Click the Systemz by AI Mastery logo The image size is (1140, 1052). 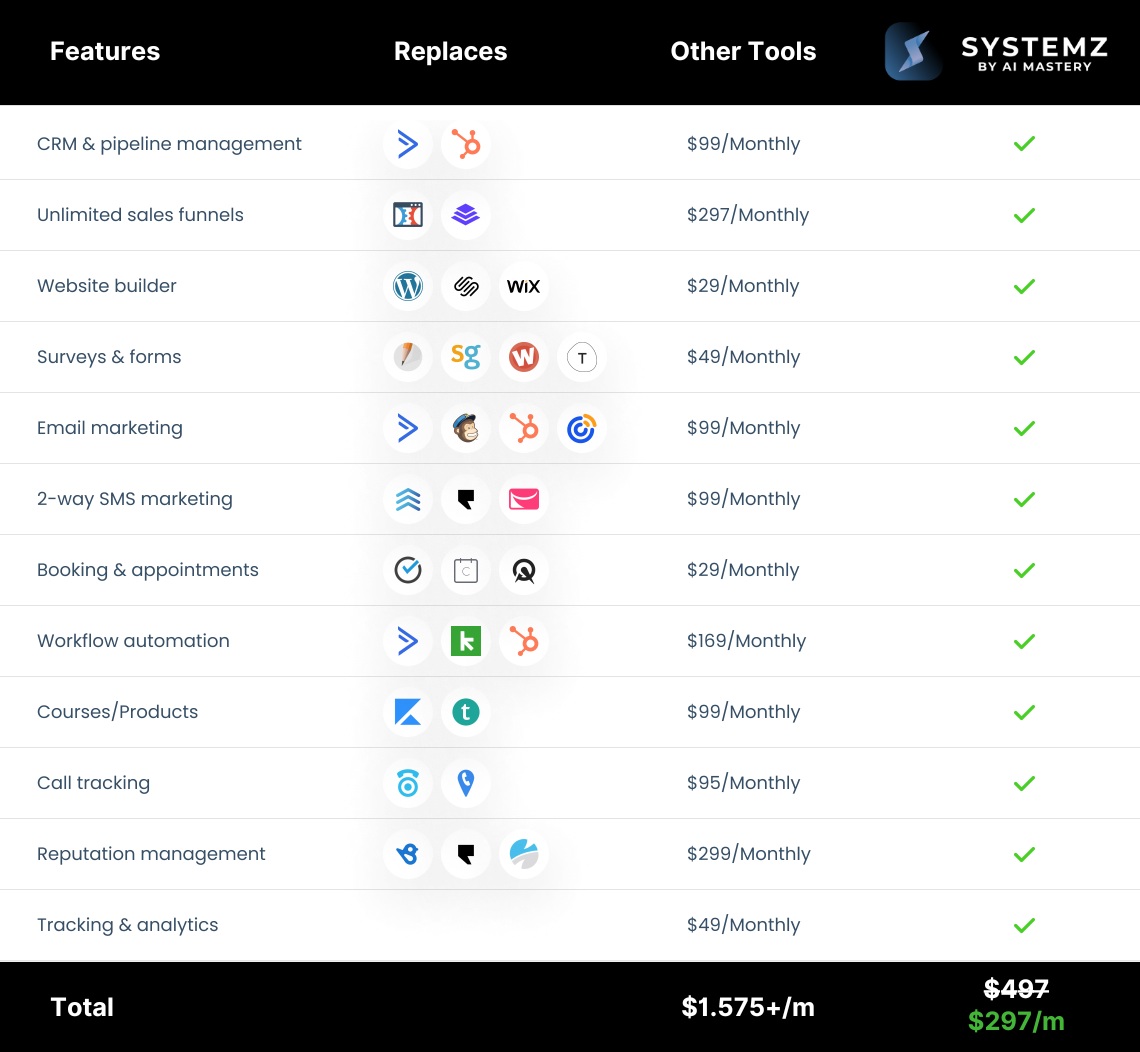[997, 52]
